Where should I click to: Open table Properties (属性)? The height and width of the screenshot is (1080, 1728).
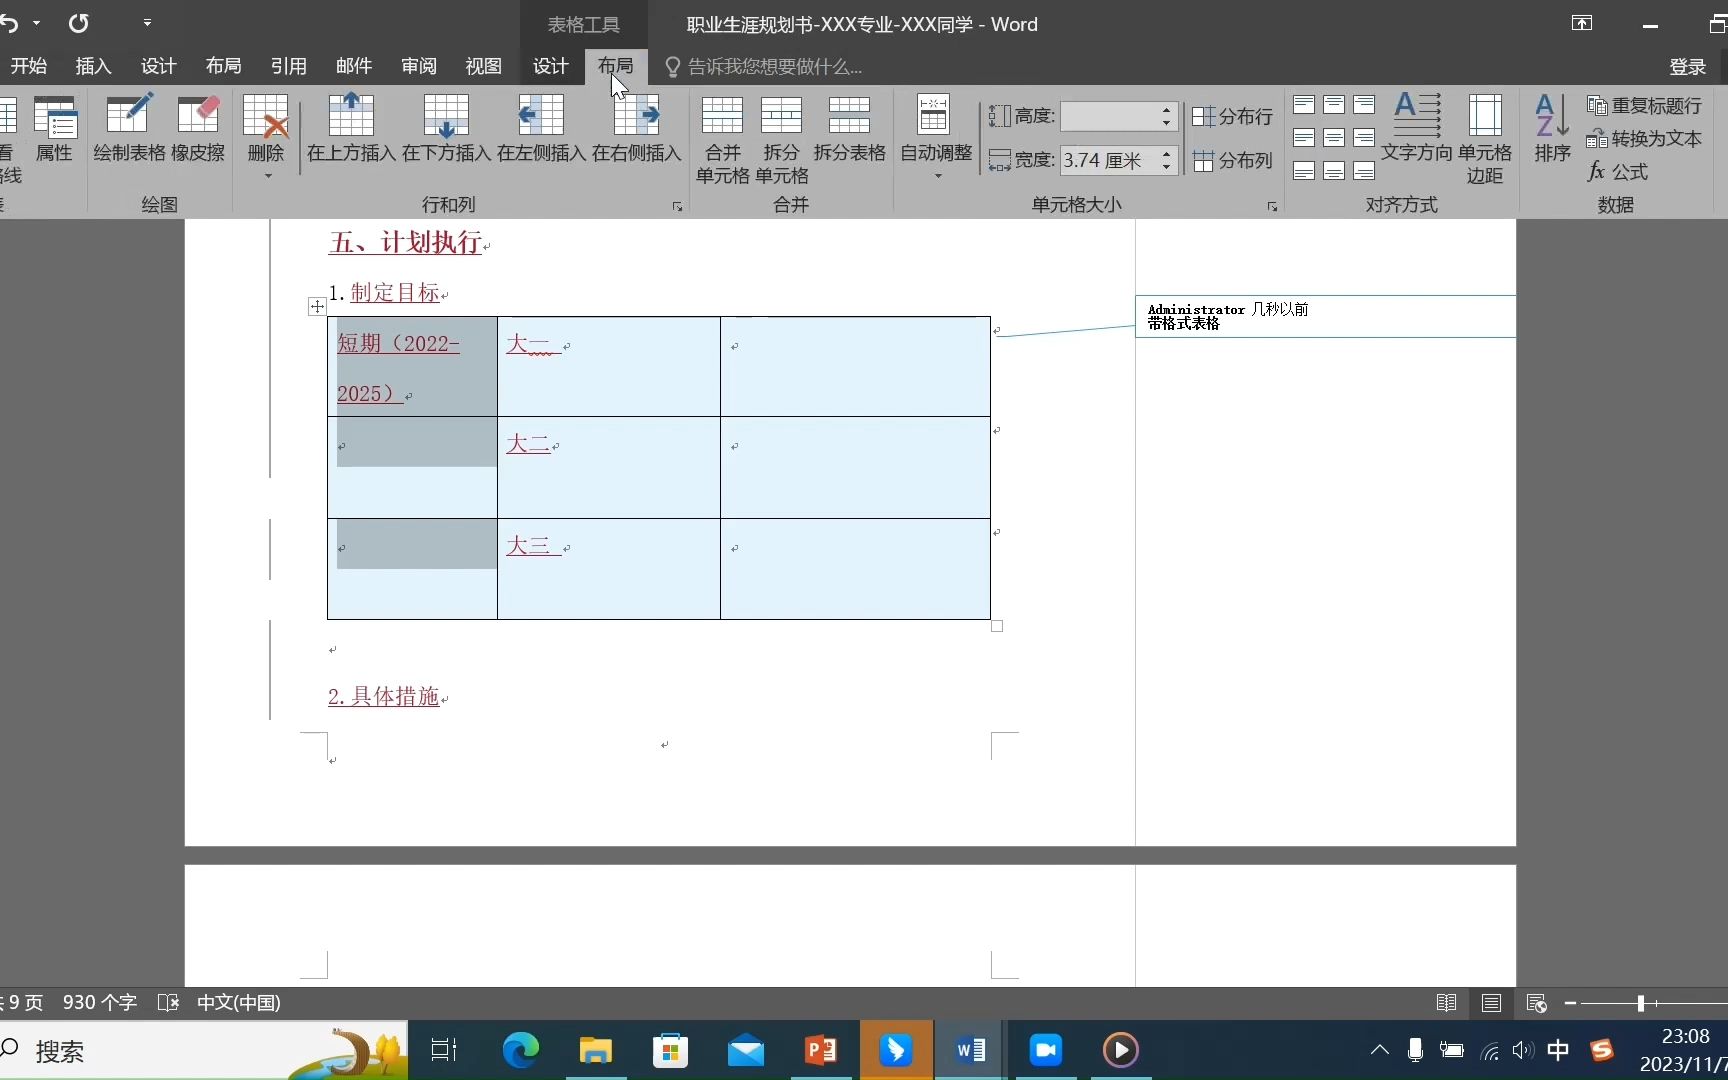tap(55, 128)
